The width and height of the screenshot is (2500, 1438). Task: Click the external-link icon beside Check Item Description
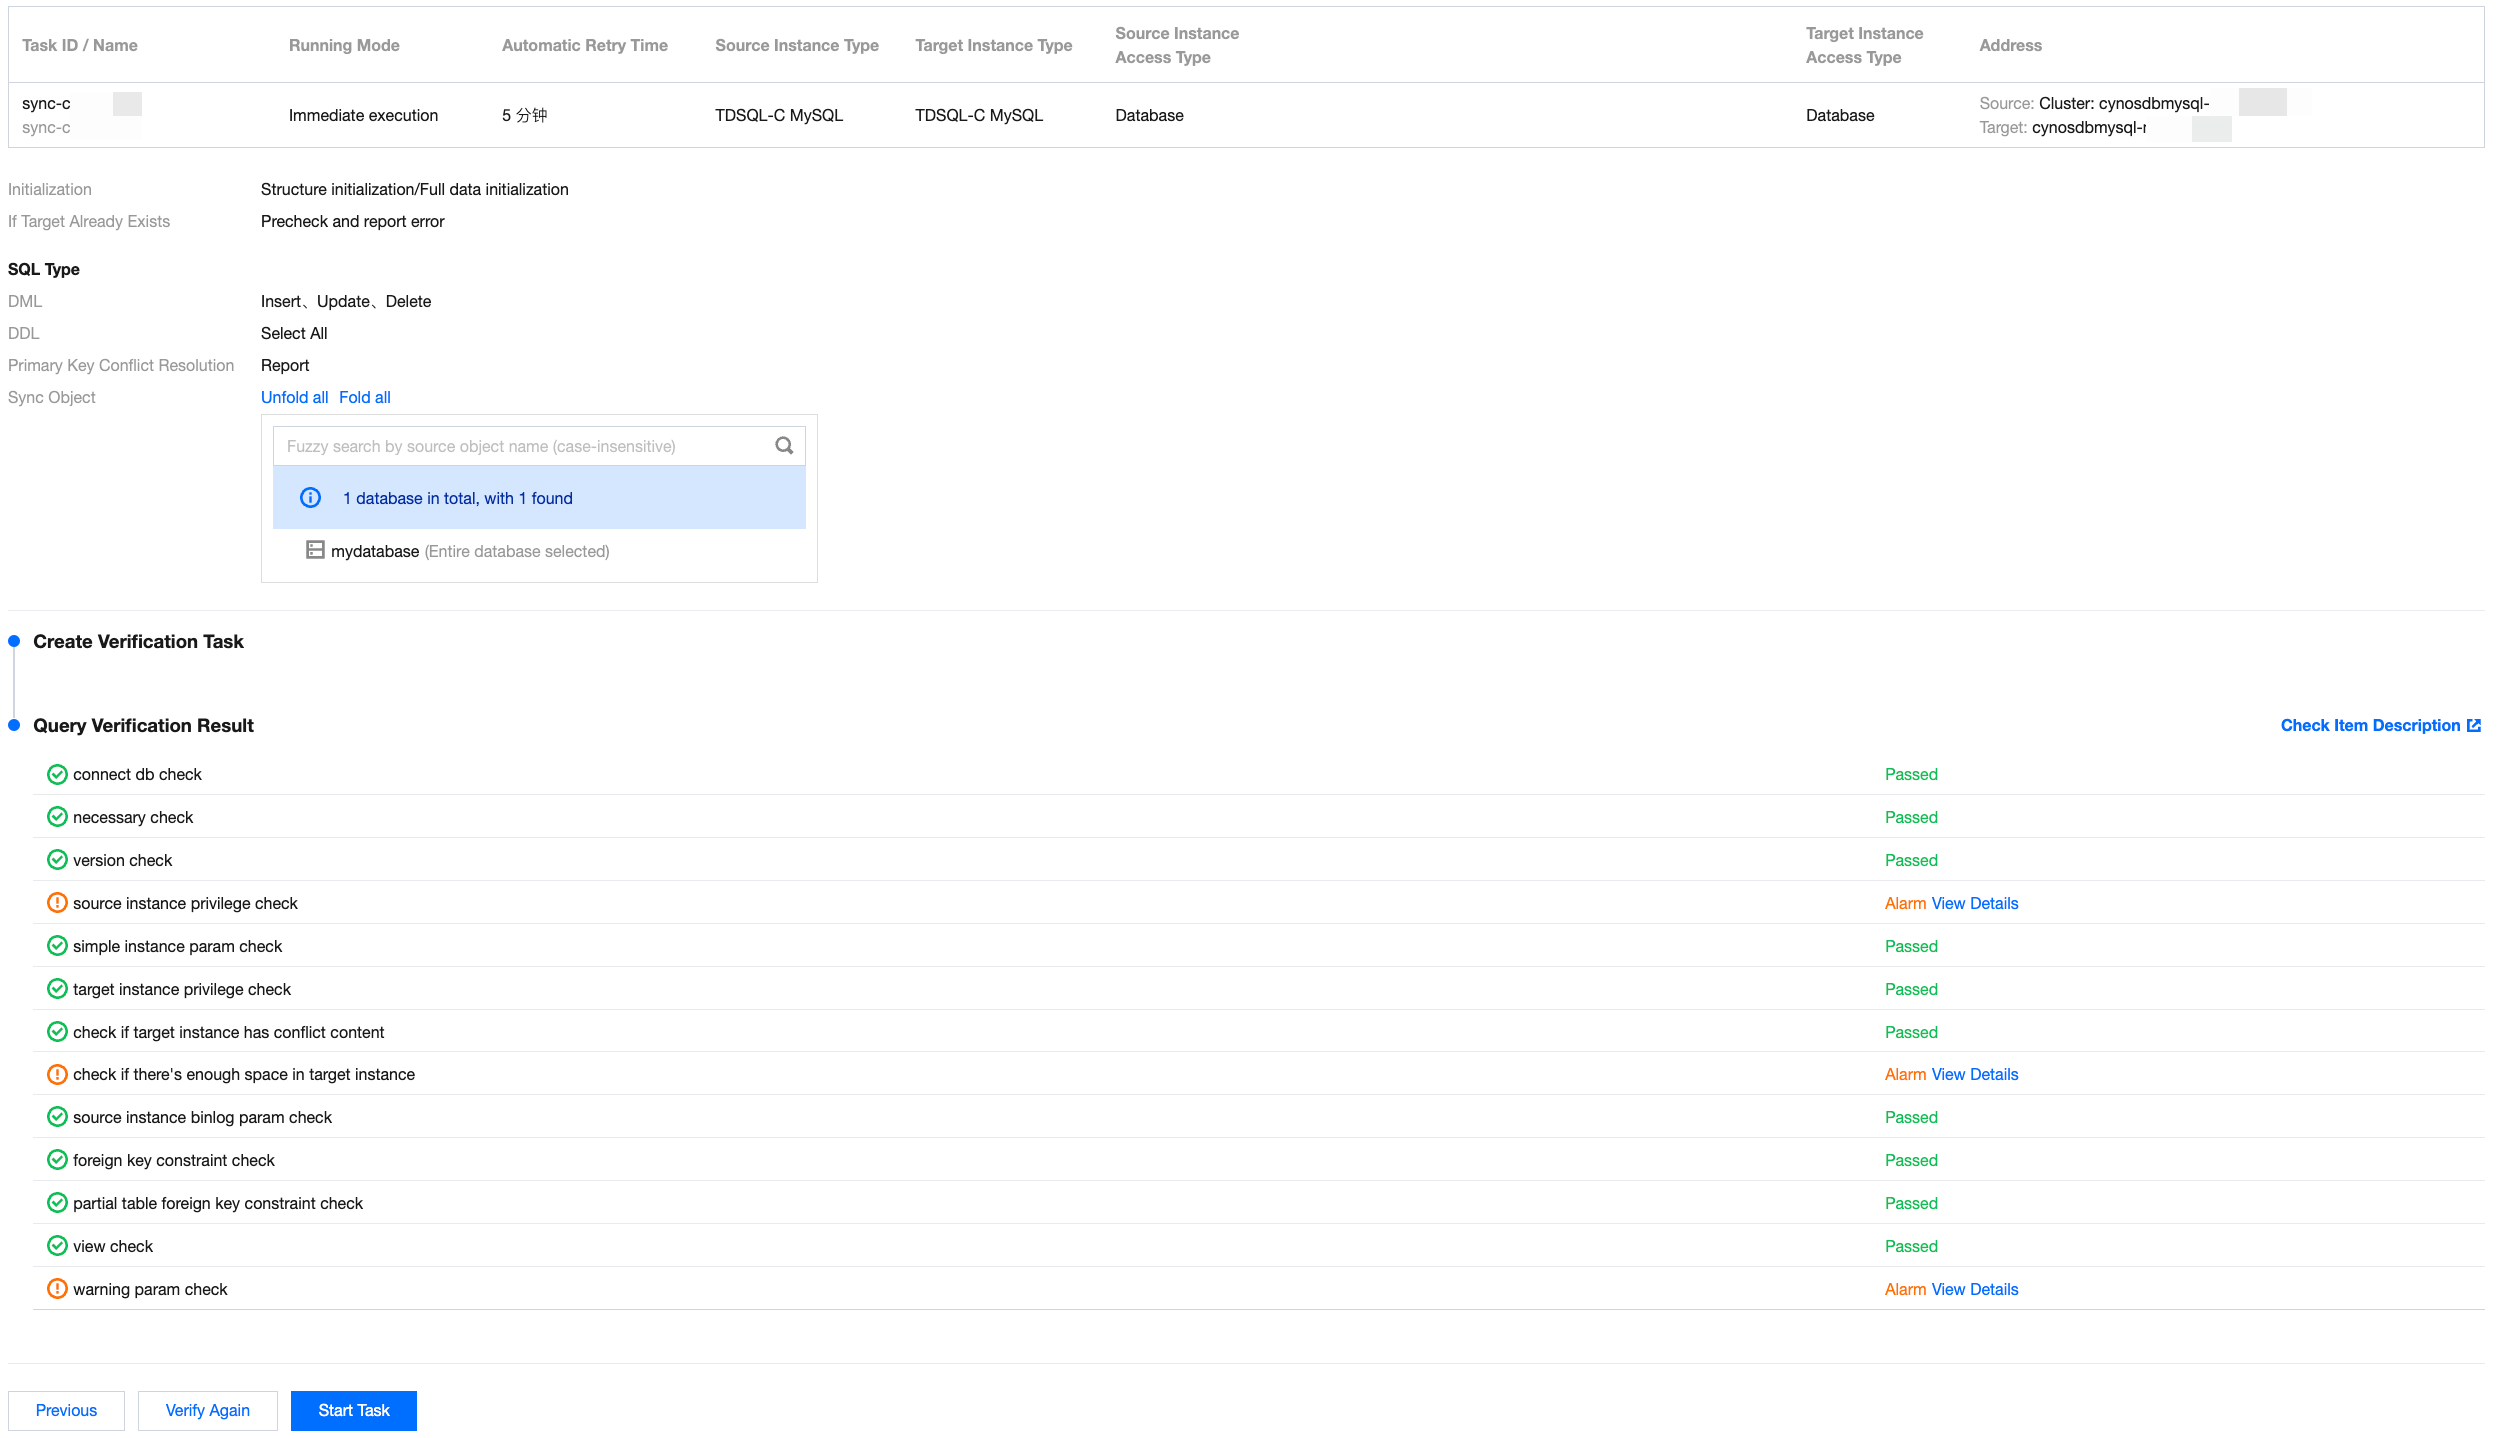(2474, 726)
